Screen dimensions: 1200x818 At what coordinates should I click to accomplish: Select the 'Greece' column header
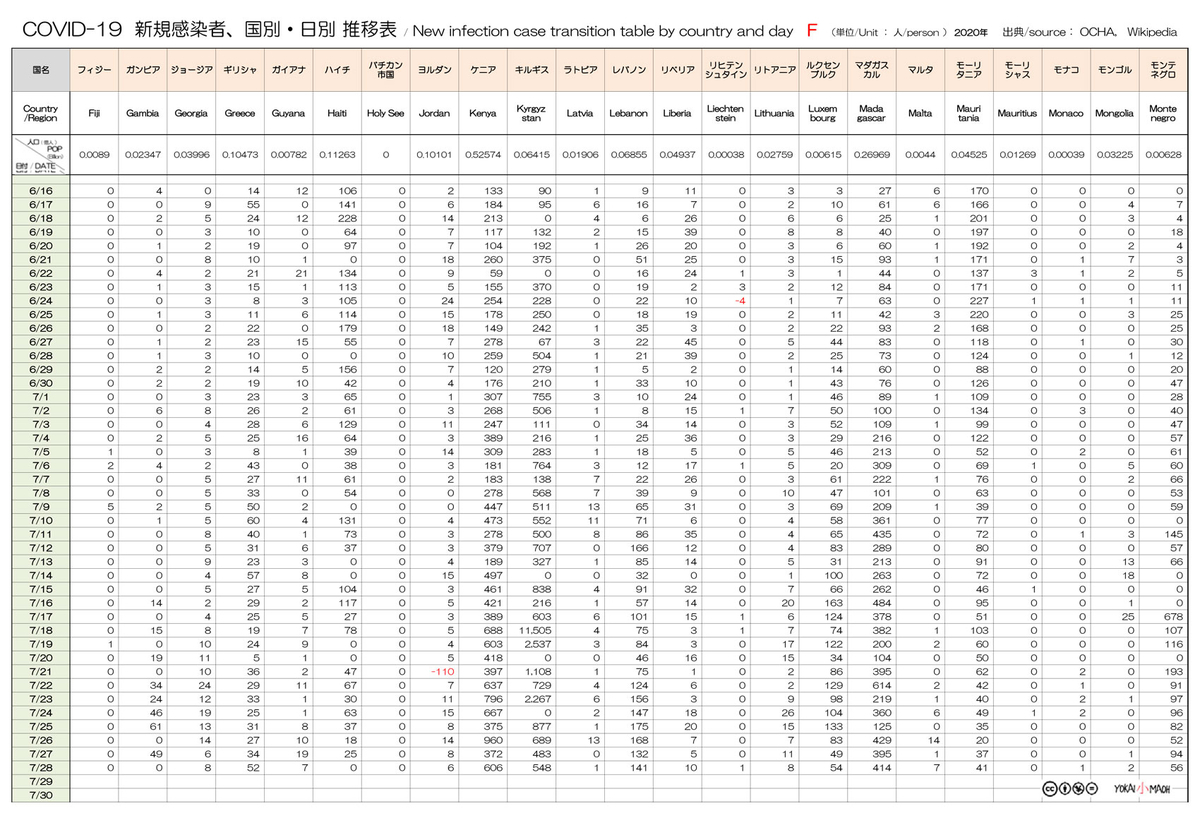(239, 113)
